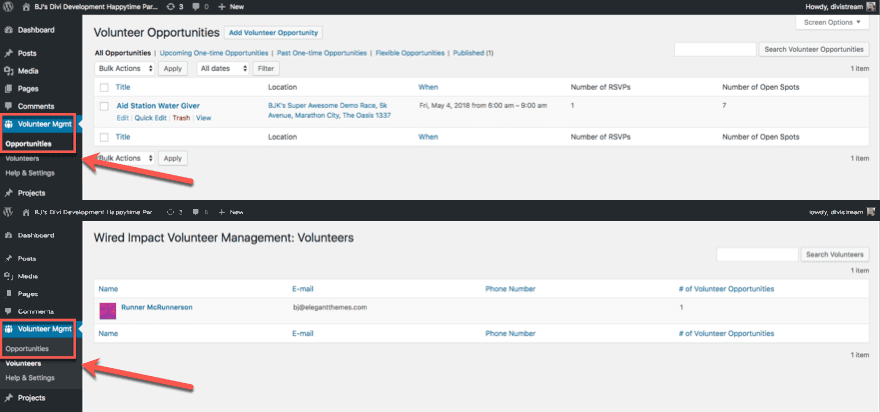
Task: Click the Posts pin icon in the lower sidebar
Action: [9, 258]
